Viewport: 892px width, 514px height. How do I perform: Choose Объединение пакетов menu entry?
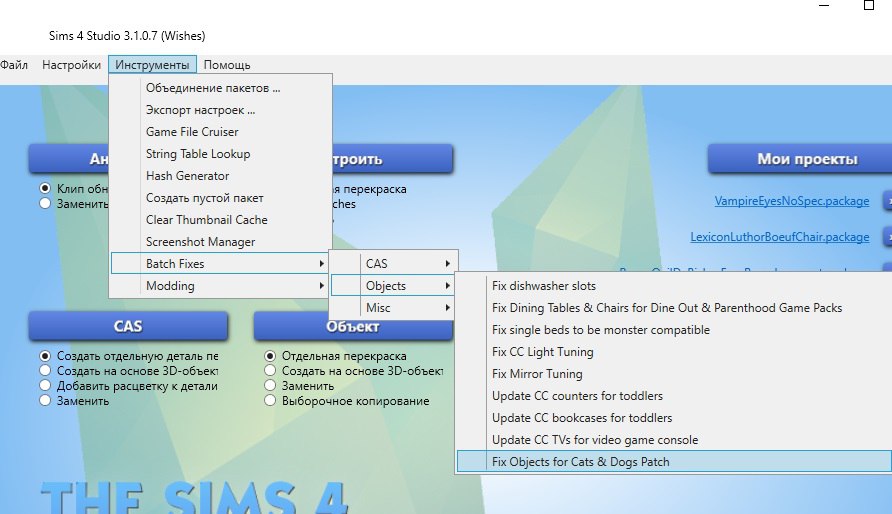tap(221, 88)
